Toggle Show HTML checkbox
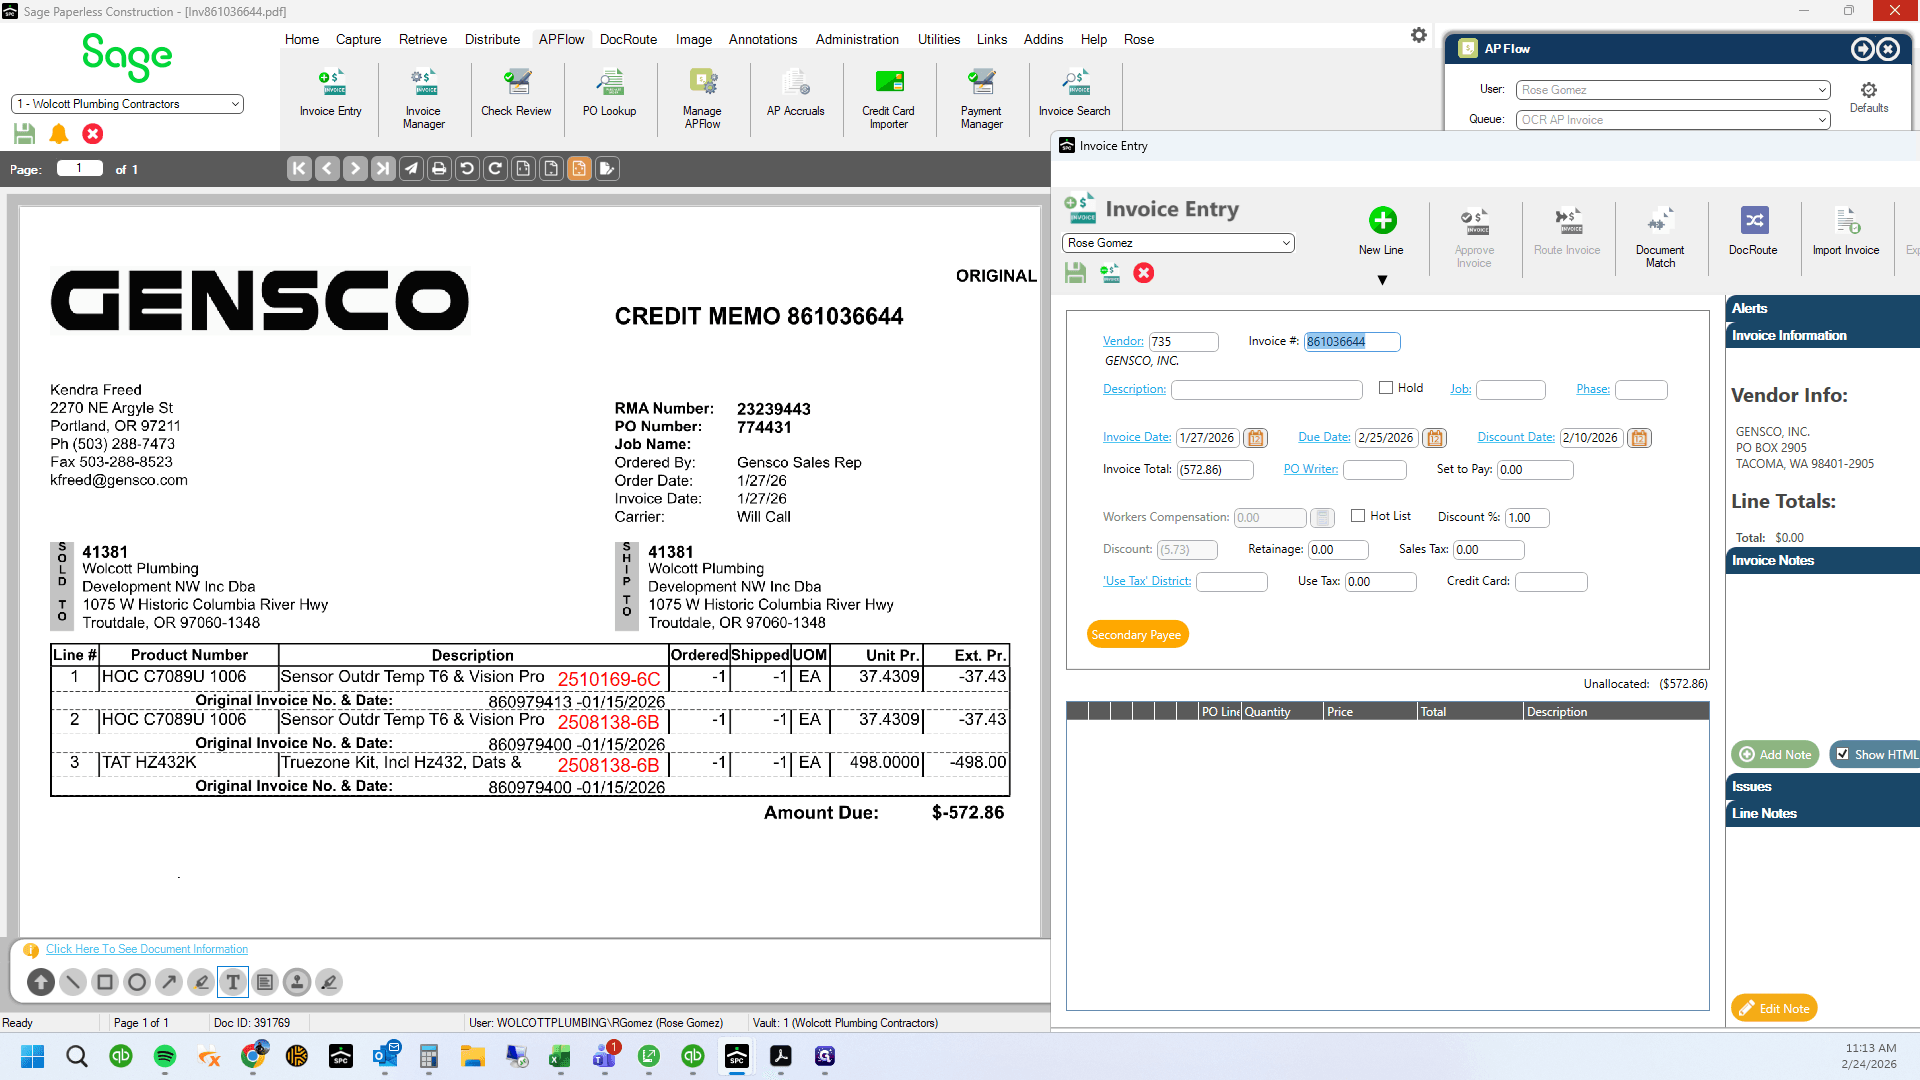 1843,754
